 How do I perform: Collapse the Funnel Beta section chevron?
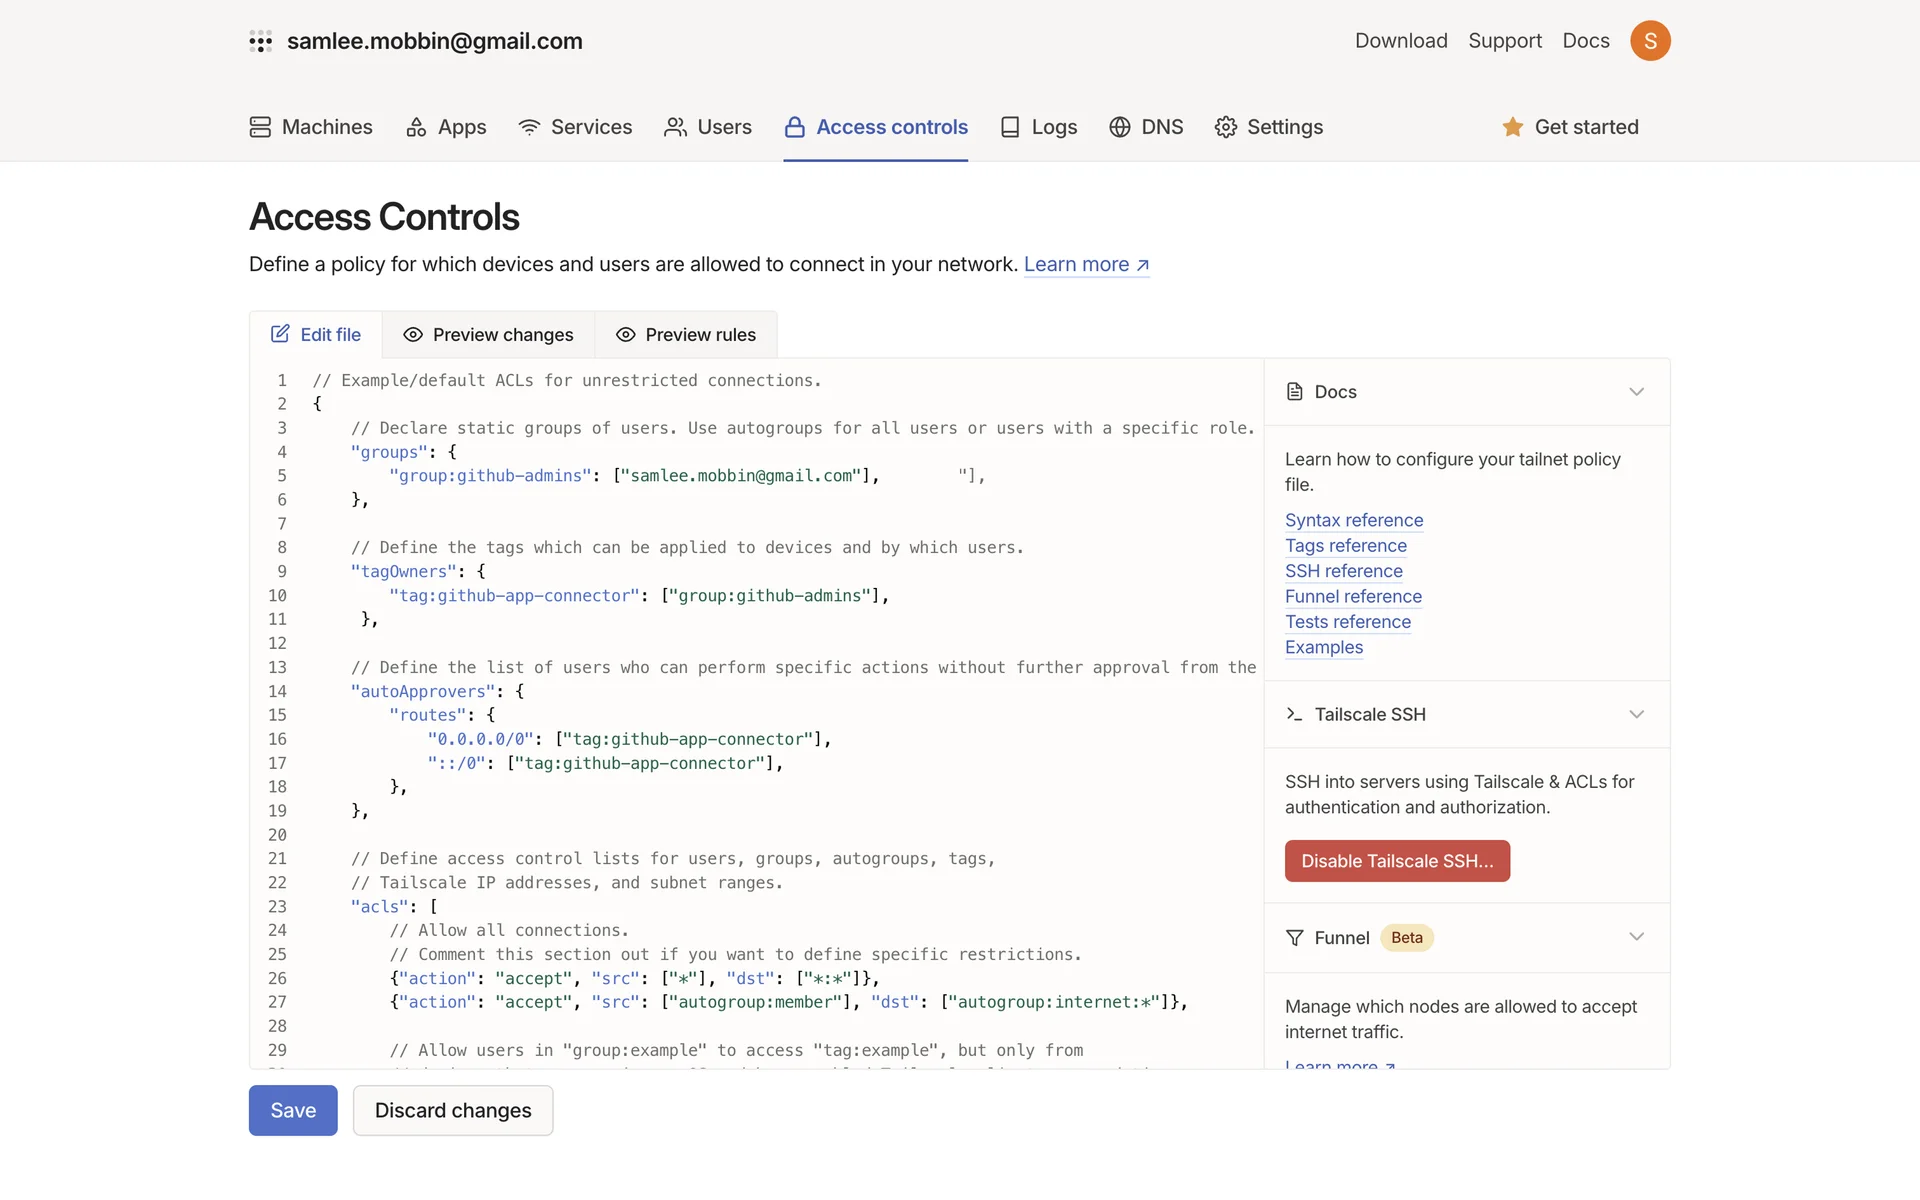(x=1636, y=937)
